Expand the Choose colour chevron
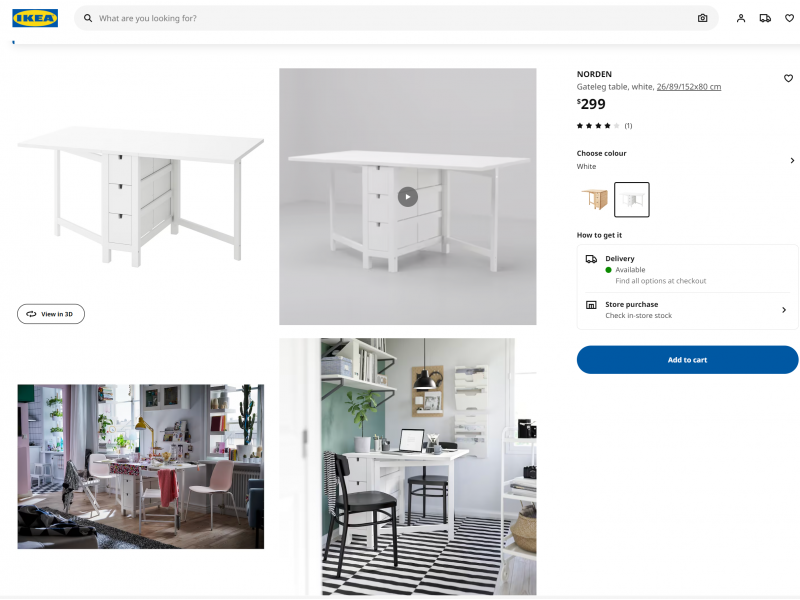800x600 pixels. click(792, 160)
